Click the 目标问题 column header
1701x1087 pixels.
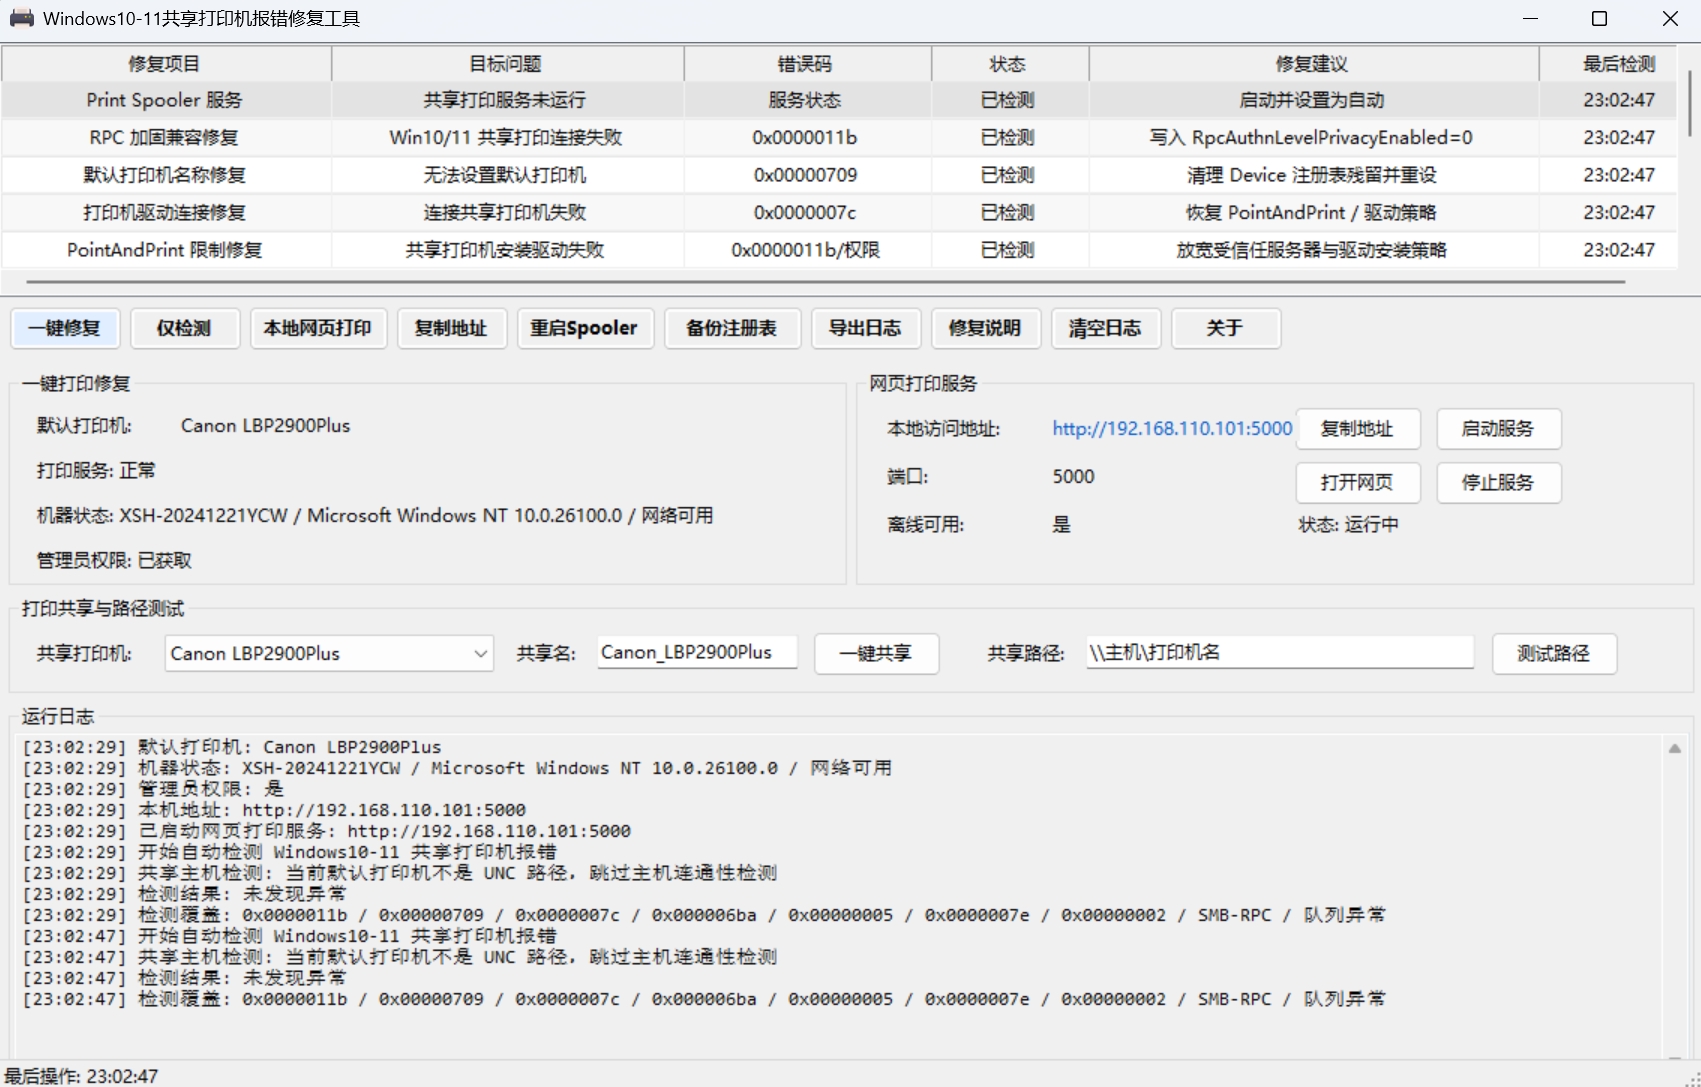[x=507, y=64]
